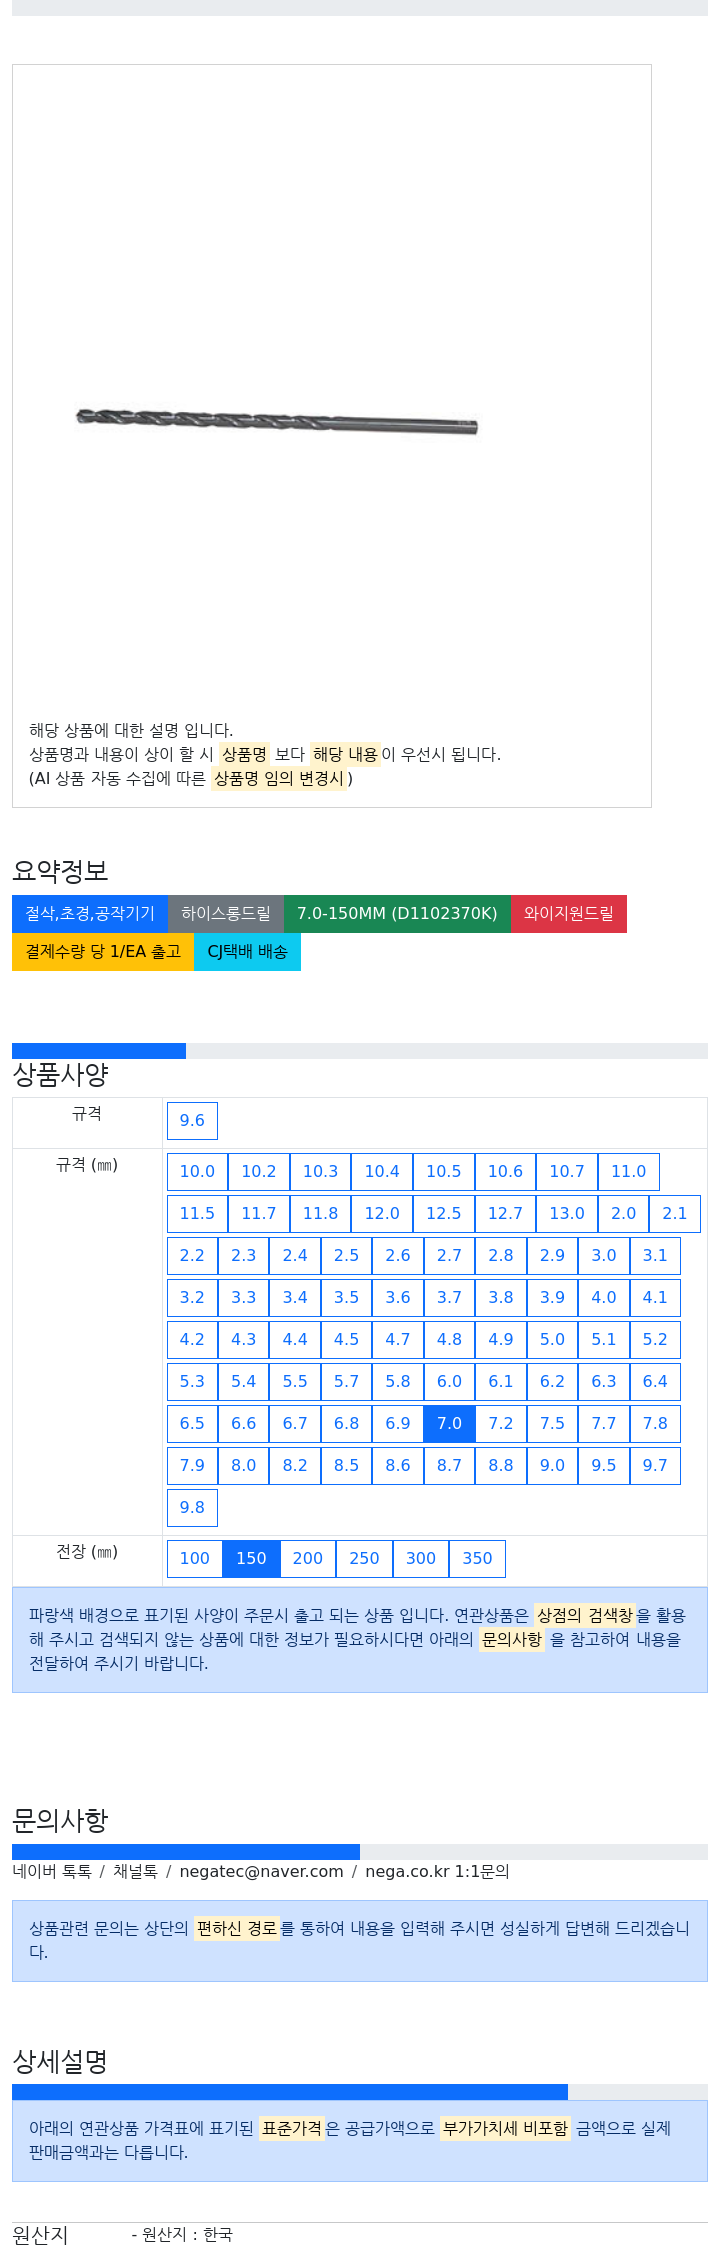Select the 5.0 mm size option
The width and height of the screenshot is (720, 2255).
(552, 1340)
